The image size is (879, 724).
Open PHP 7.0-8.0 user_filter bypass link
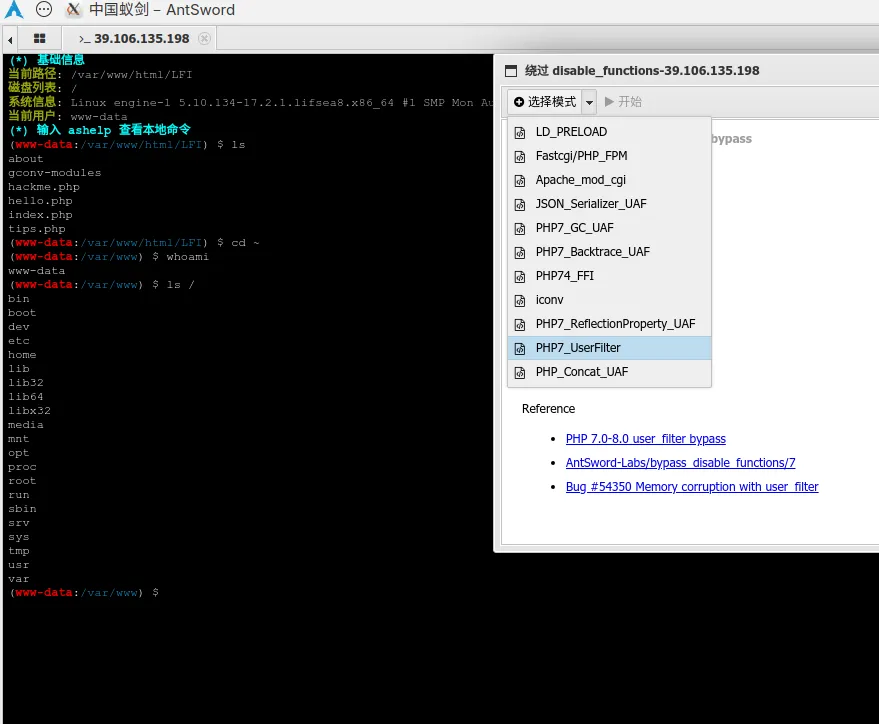pos(645,439)
